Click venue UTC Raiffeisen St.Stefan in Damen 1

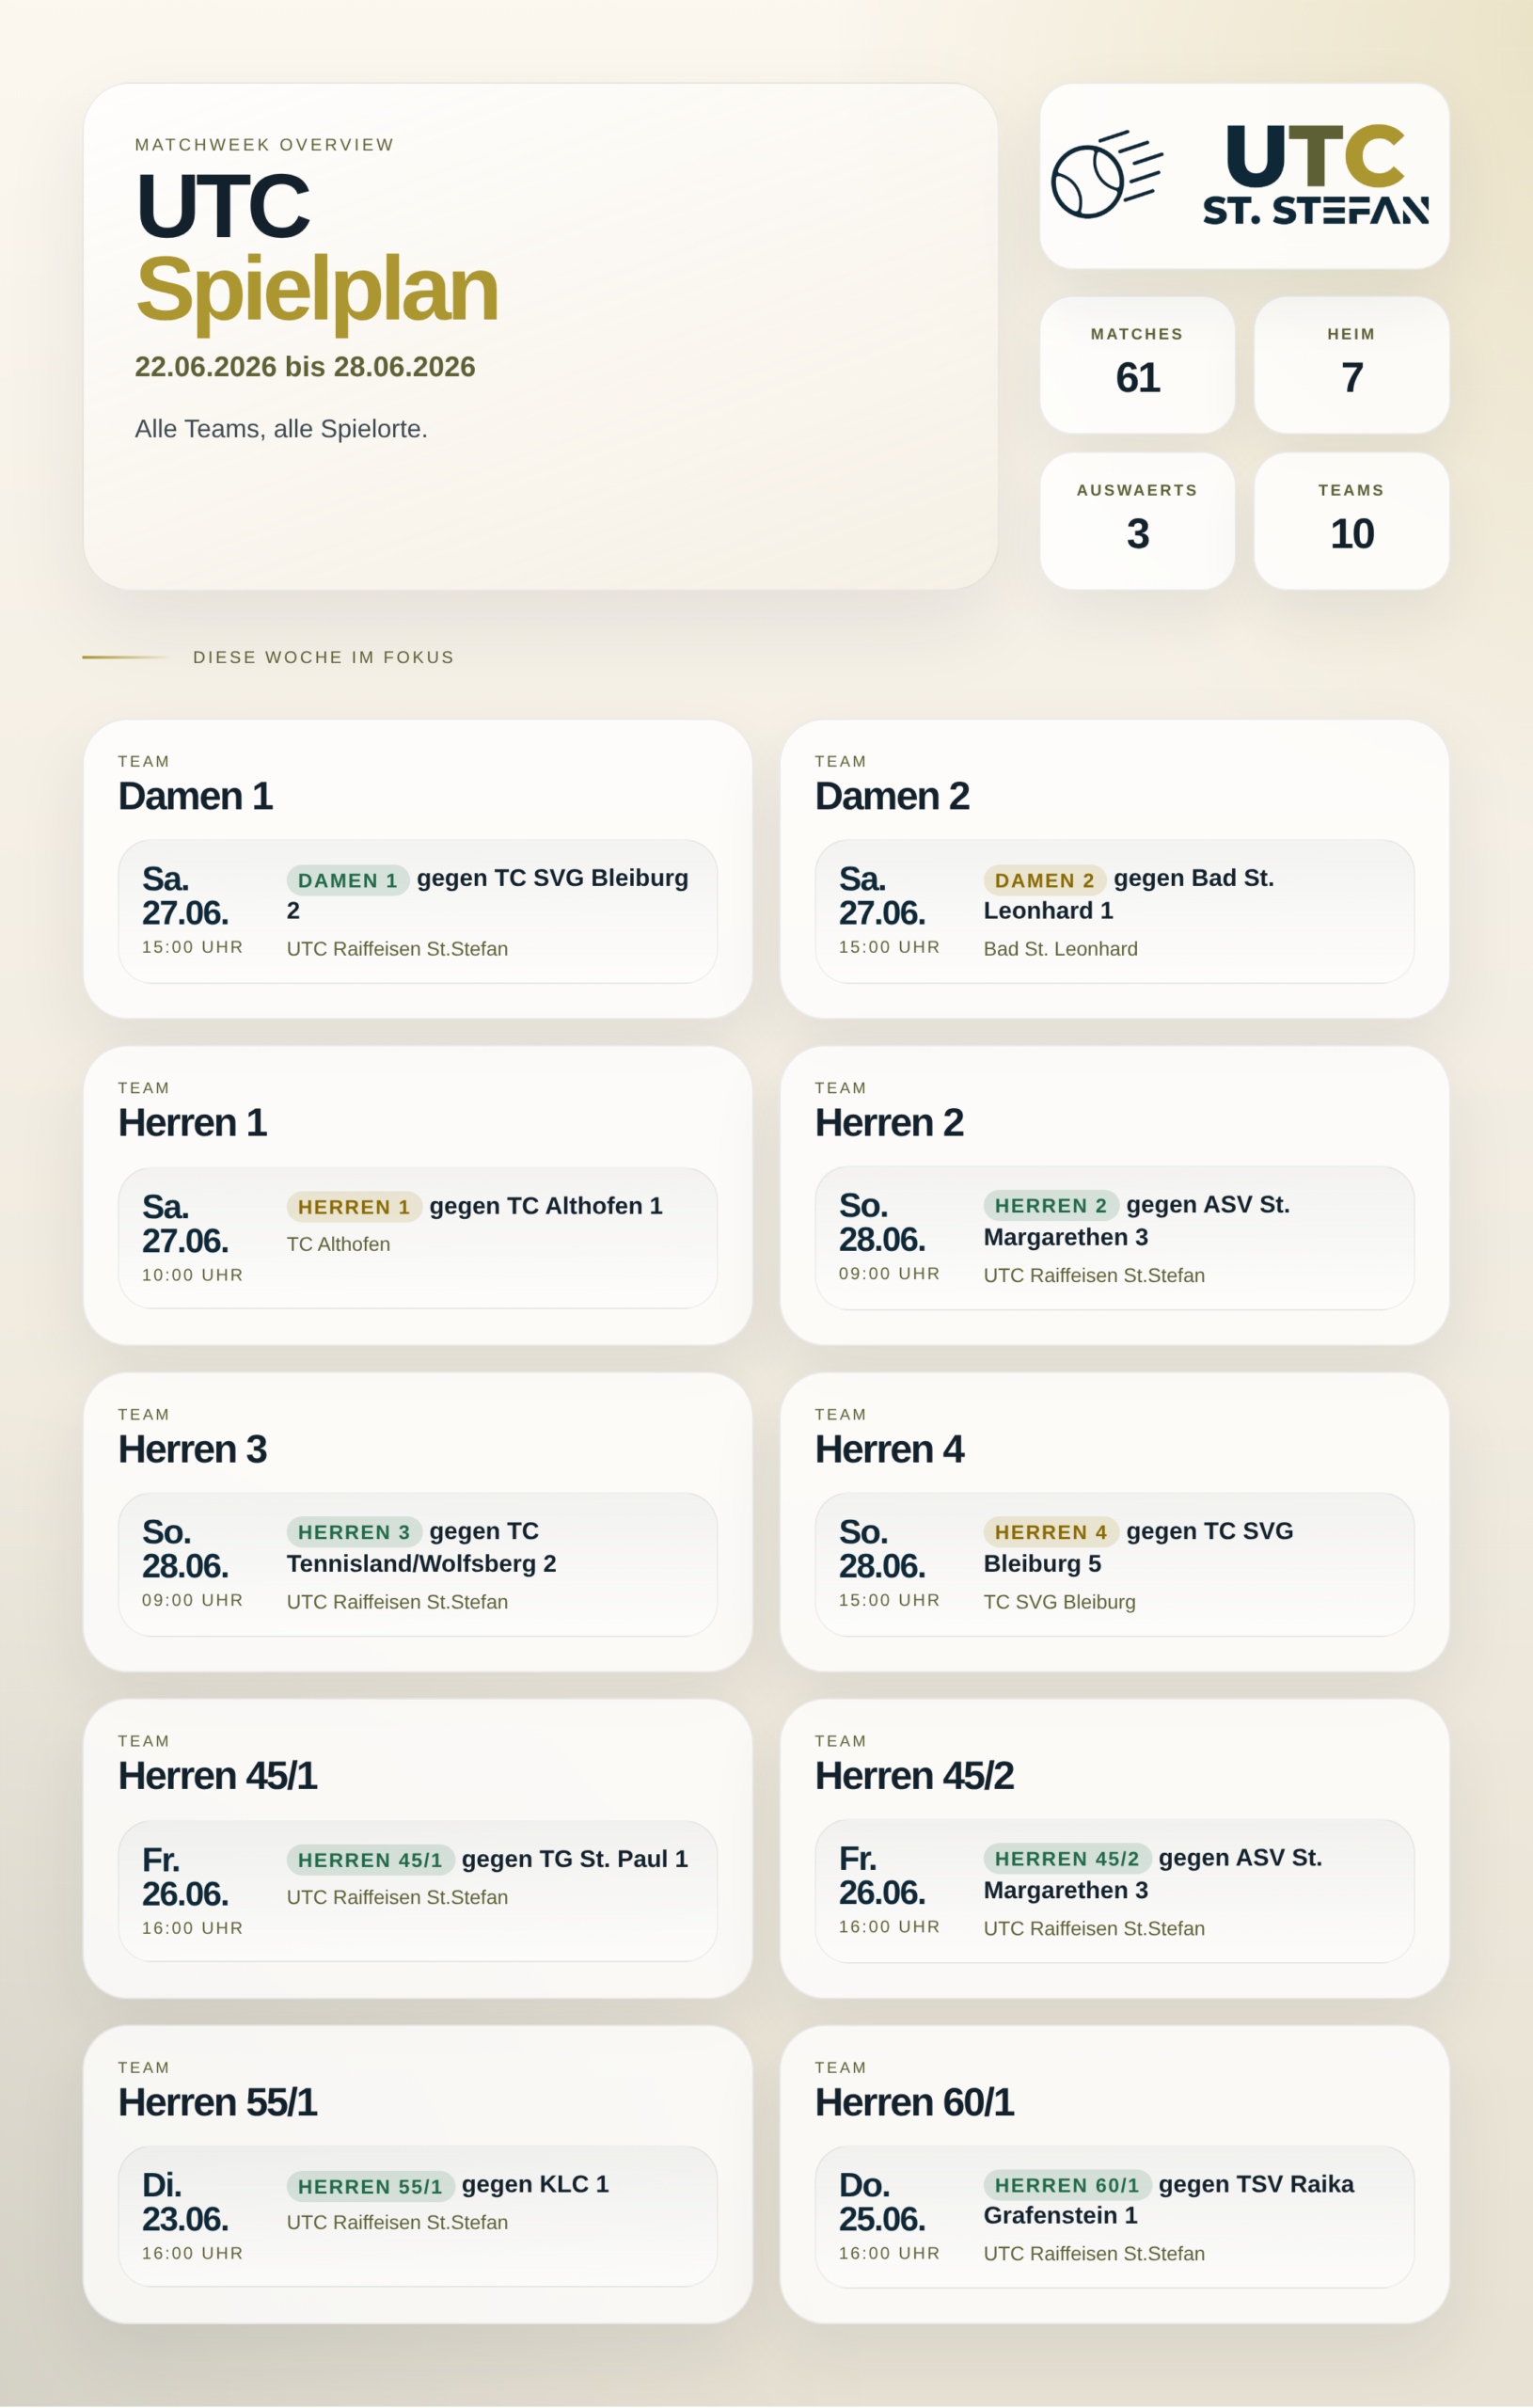click(397, 949)
